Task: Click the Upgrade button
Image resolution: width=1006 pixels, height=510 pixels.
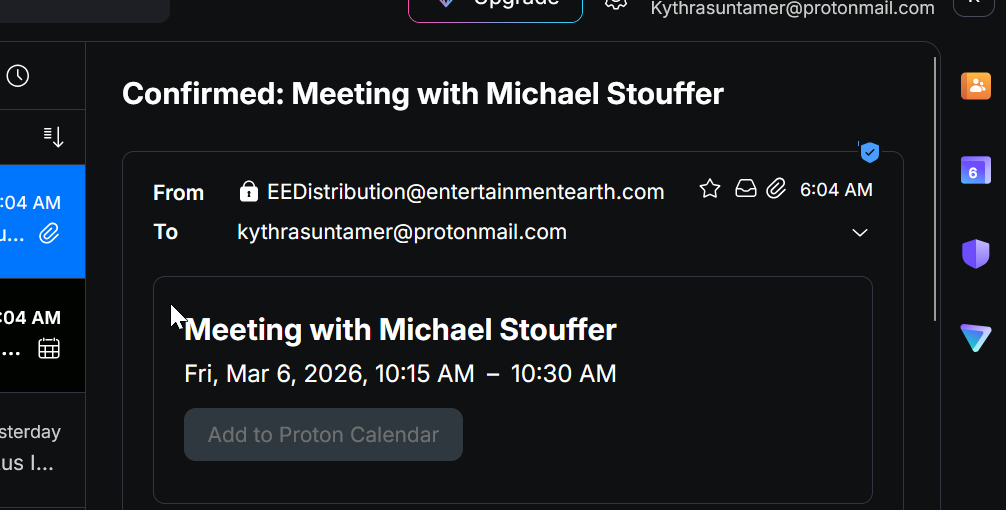Action: [495, 5]
